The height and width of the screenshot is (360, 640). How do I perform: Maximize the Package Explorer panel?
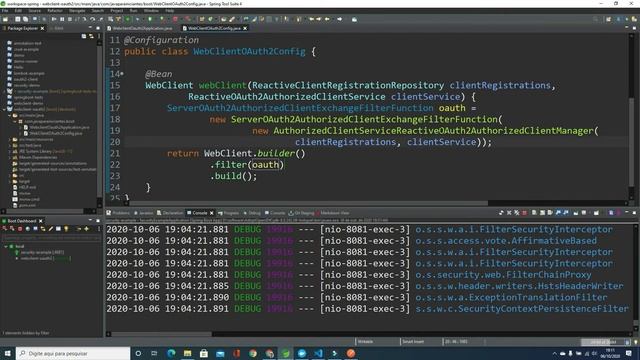[98, 28]
